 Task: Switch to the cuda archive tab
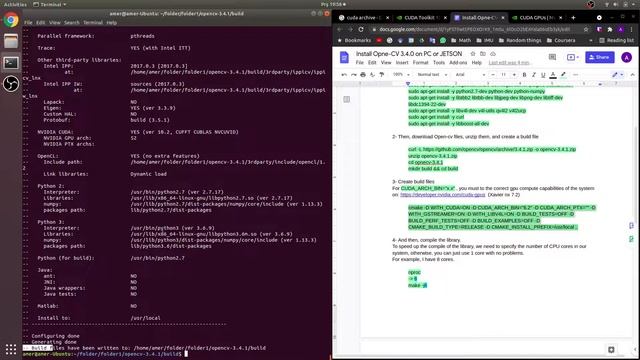[364, 18]
